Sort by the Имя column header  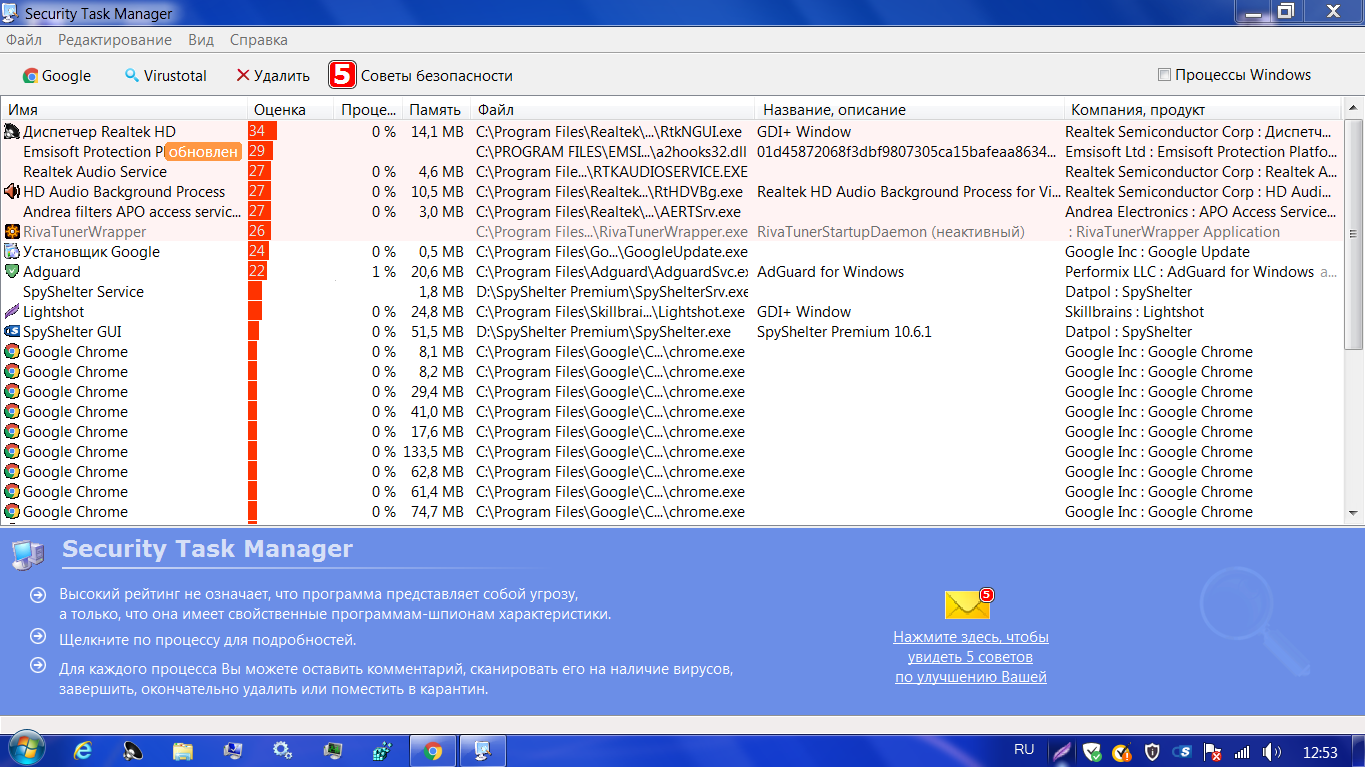click(x=124, y=110)
